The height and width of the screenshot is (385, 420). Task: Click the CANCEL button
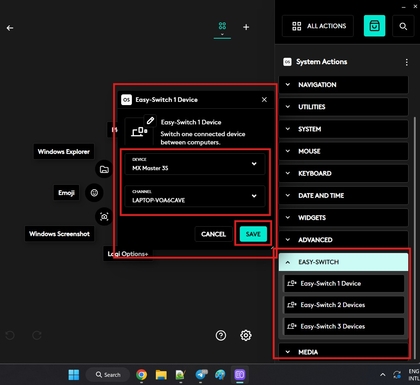pyautogui.click(x=213, y=234)
